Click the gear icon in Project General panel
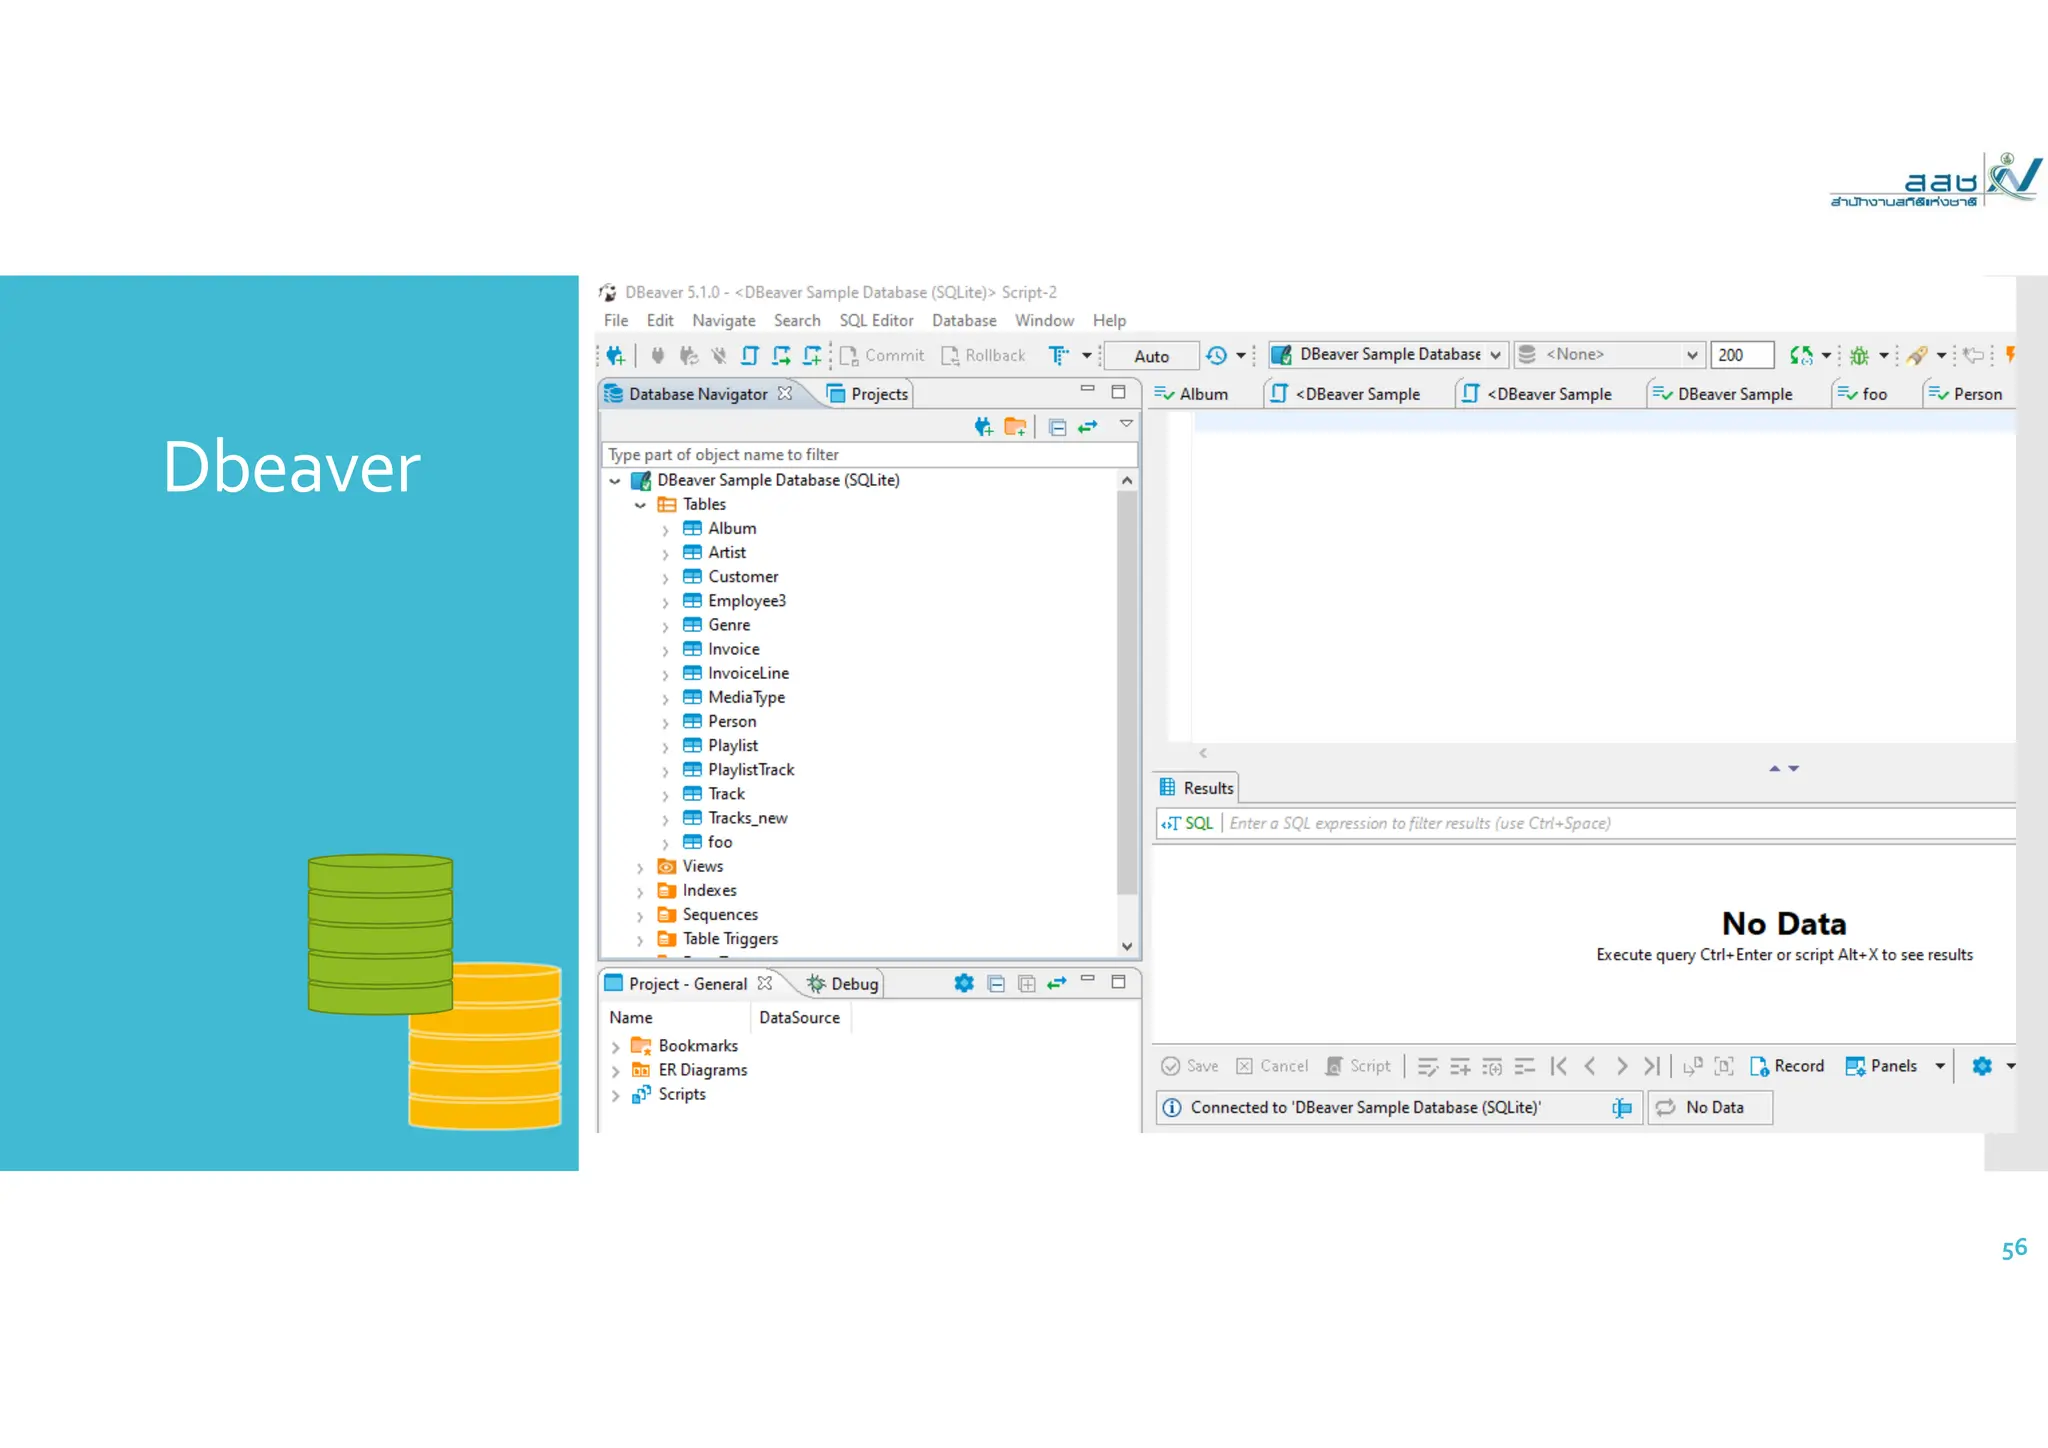This screenshot has width=2048, height=1448. click(x=963, y=984)
